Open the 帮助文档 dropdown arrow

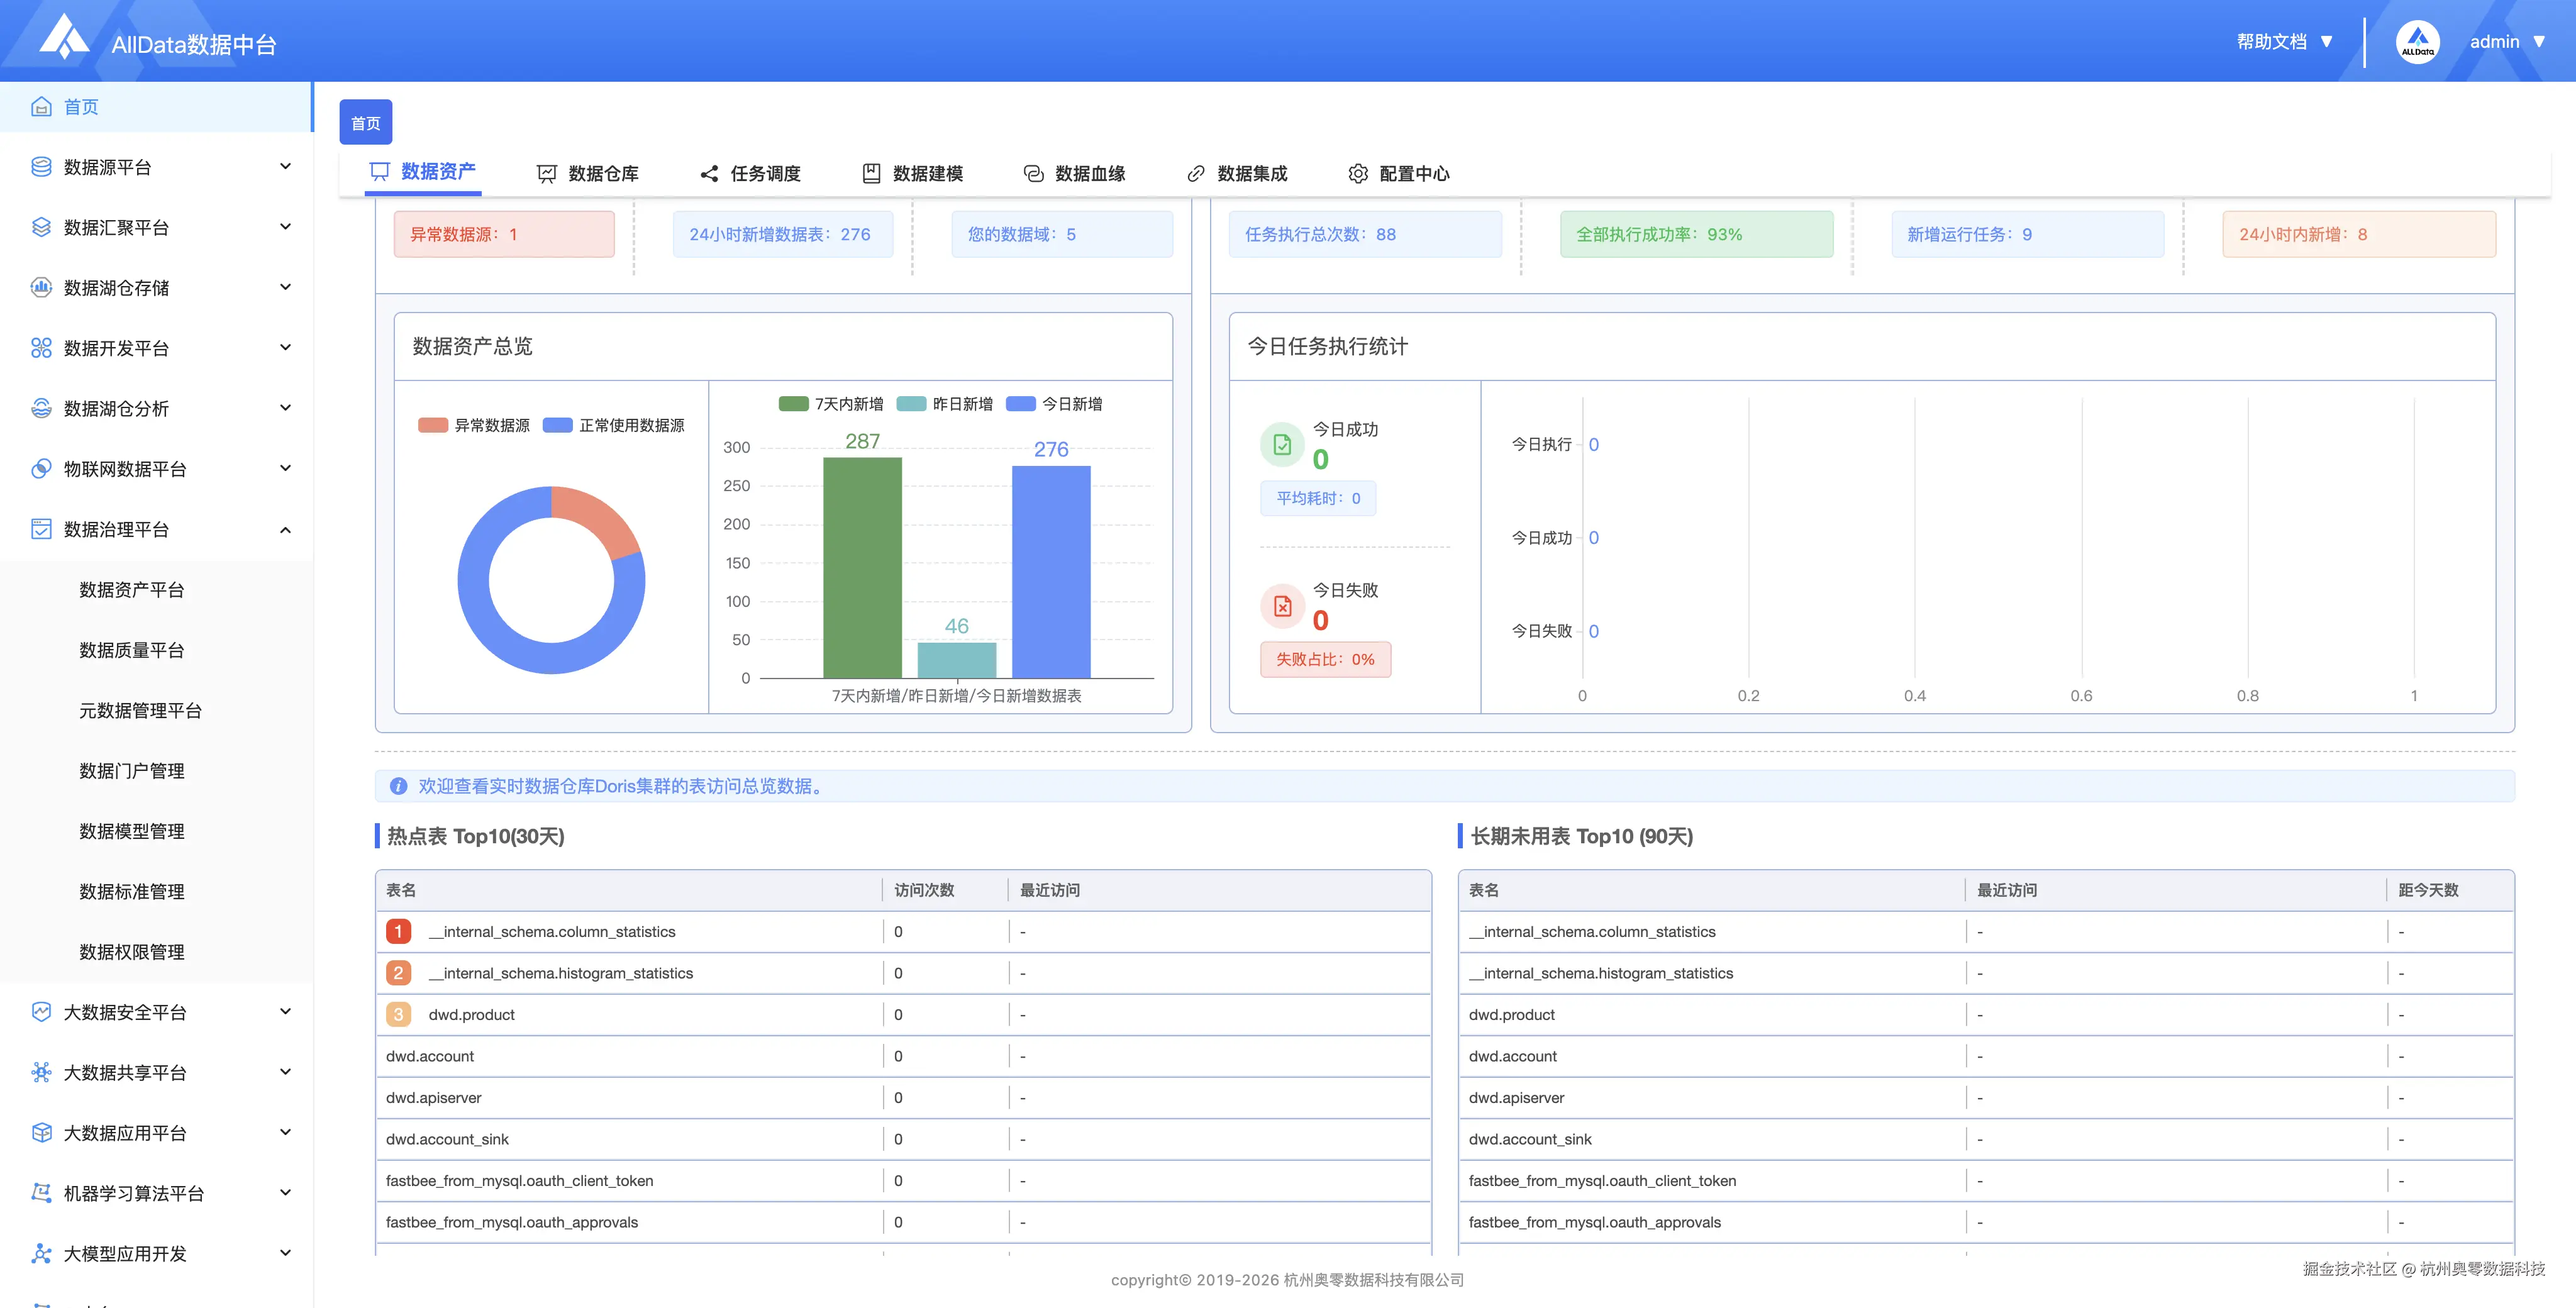pos(2326,42)
